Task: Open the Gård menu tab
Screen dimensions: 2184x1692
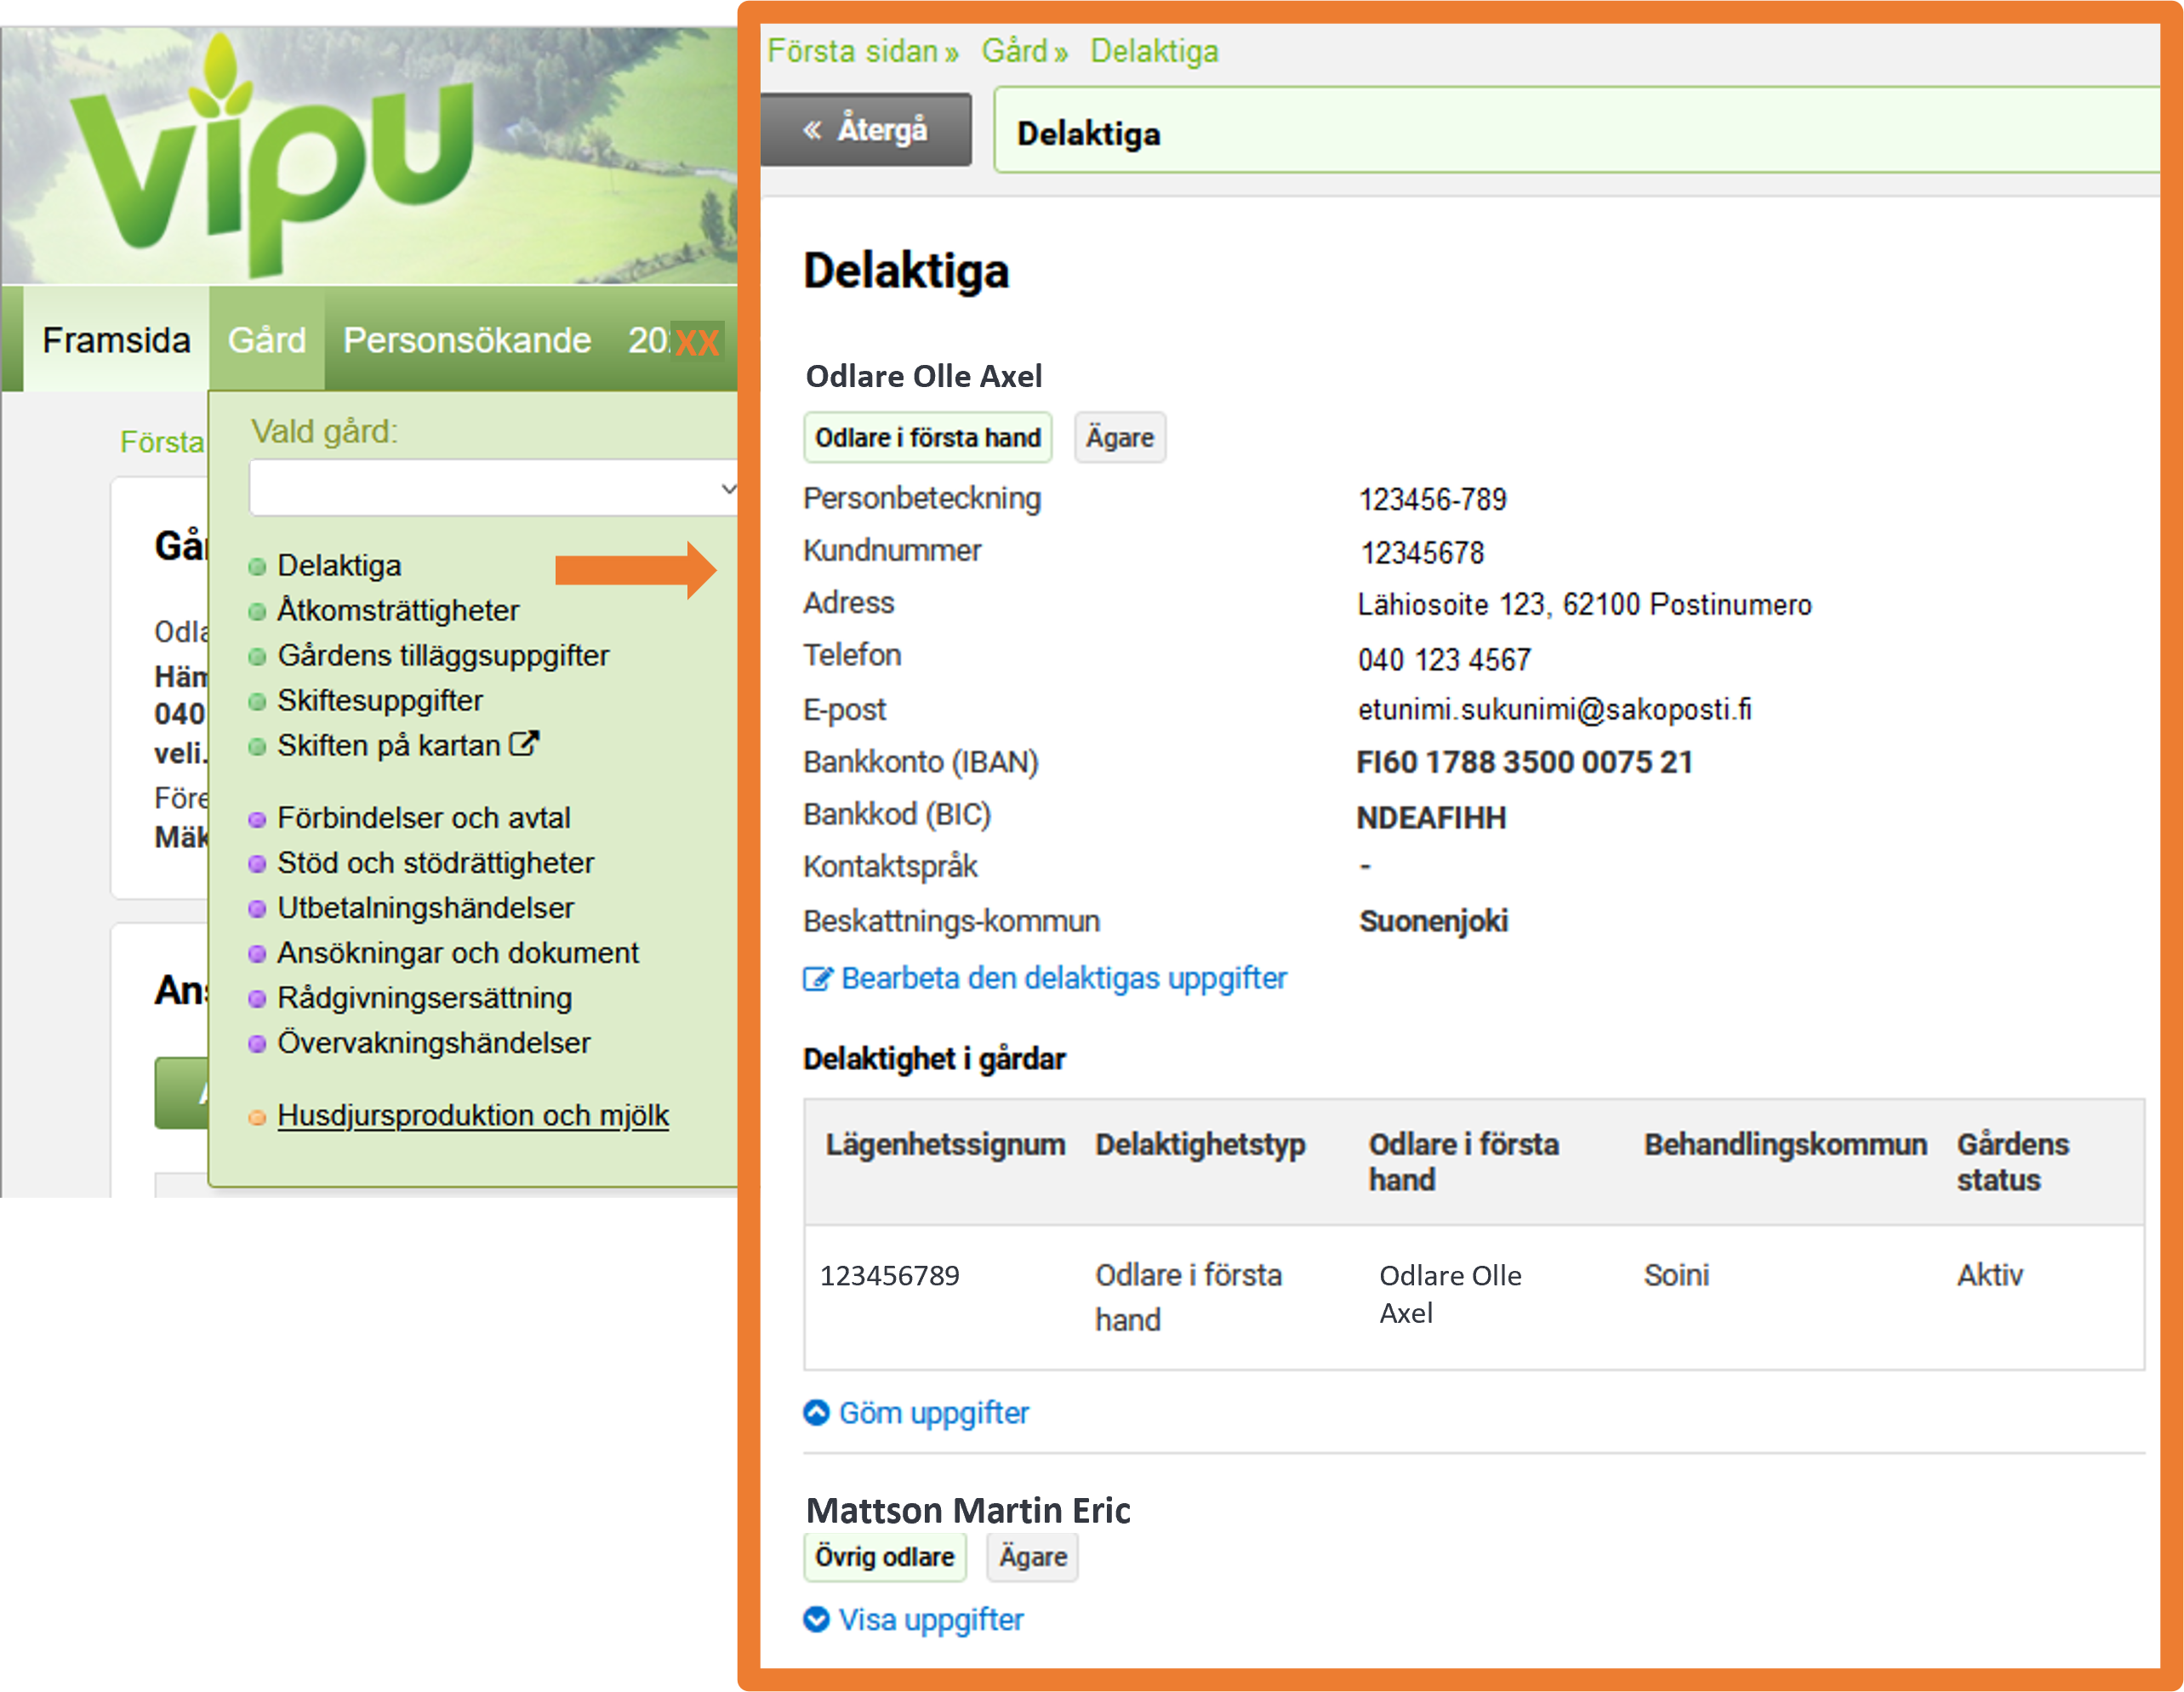Action: click(266, 340)
